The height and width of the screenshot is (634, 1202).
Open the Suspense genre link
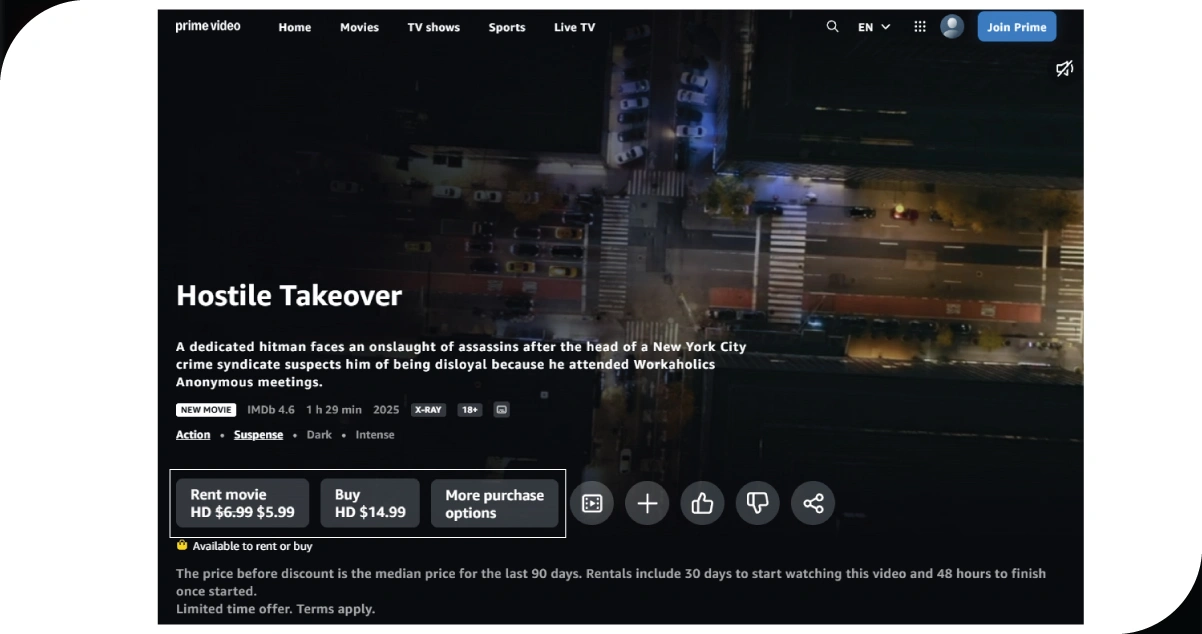click(258, 435)
